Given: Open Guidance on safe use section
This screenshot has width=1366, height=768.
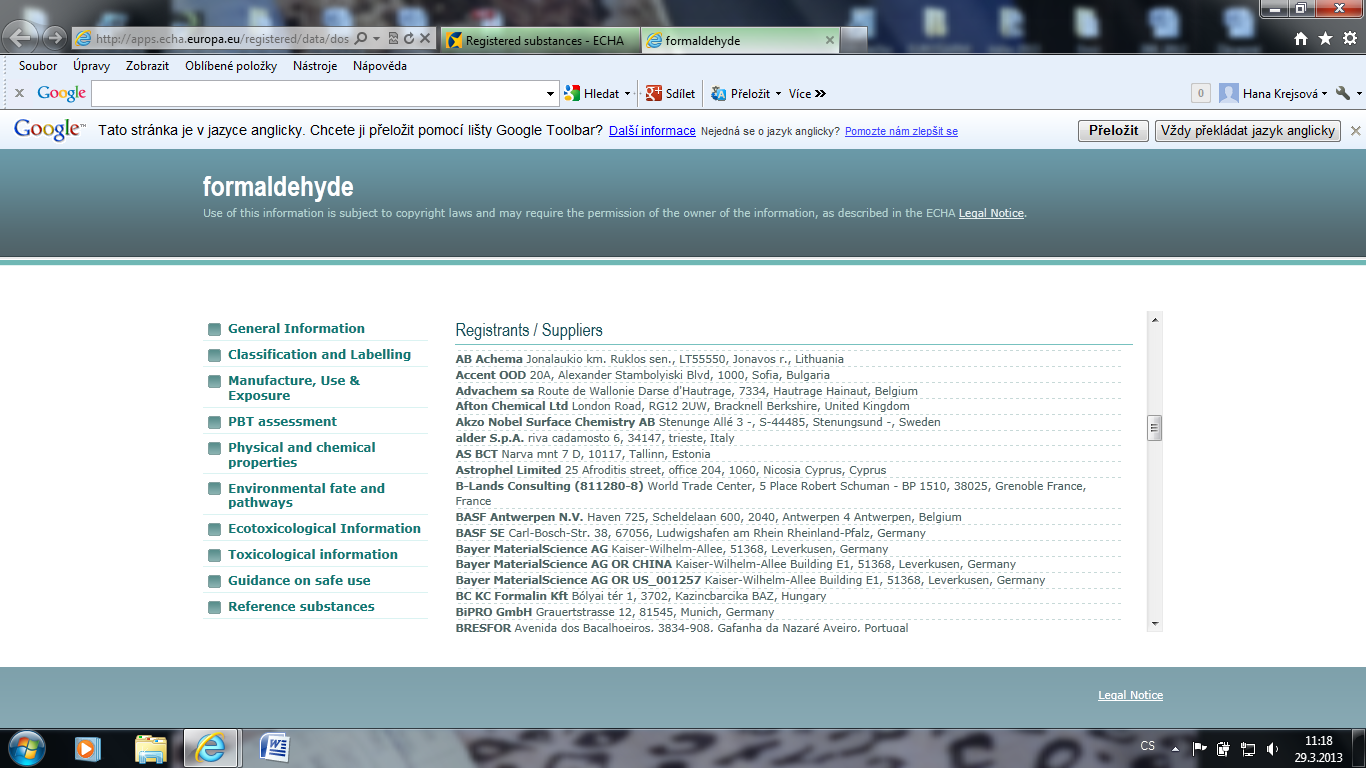Looking at the screenshot, I should coord(299,580).
